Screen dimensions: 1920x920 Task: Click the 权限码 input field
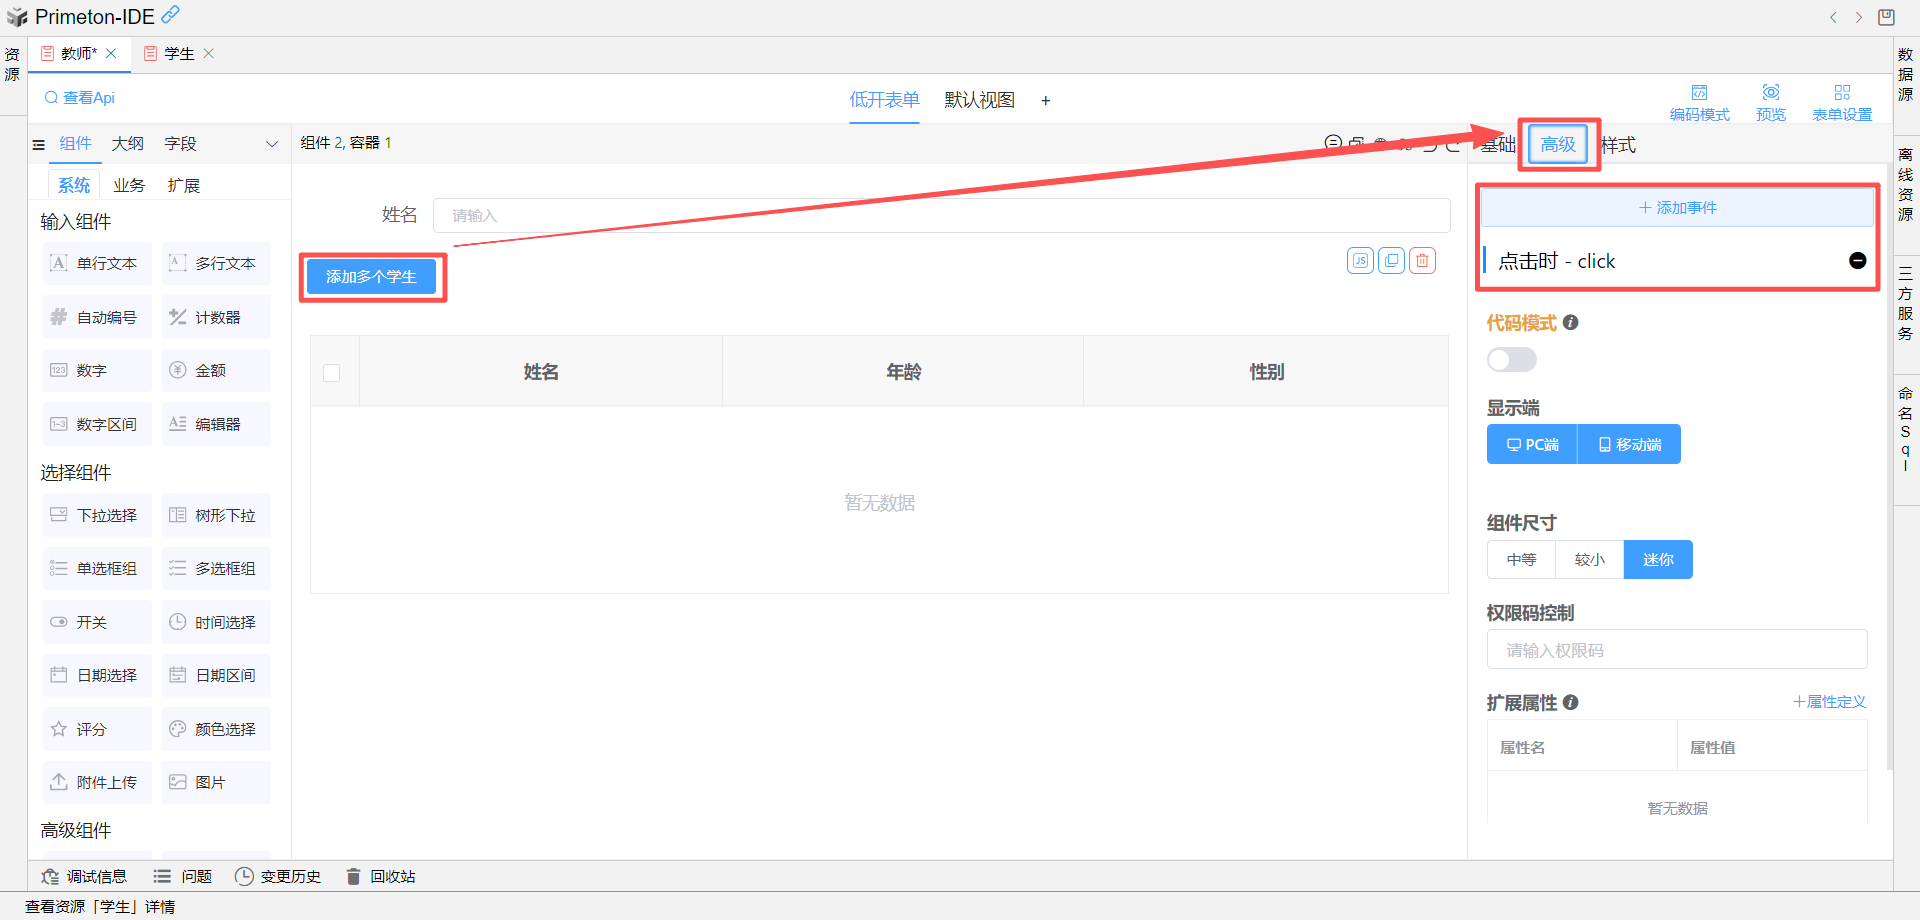(1677, 650)
